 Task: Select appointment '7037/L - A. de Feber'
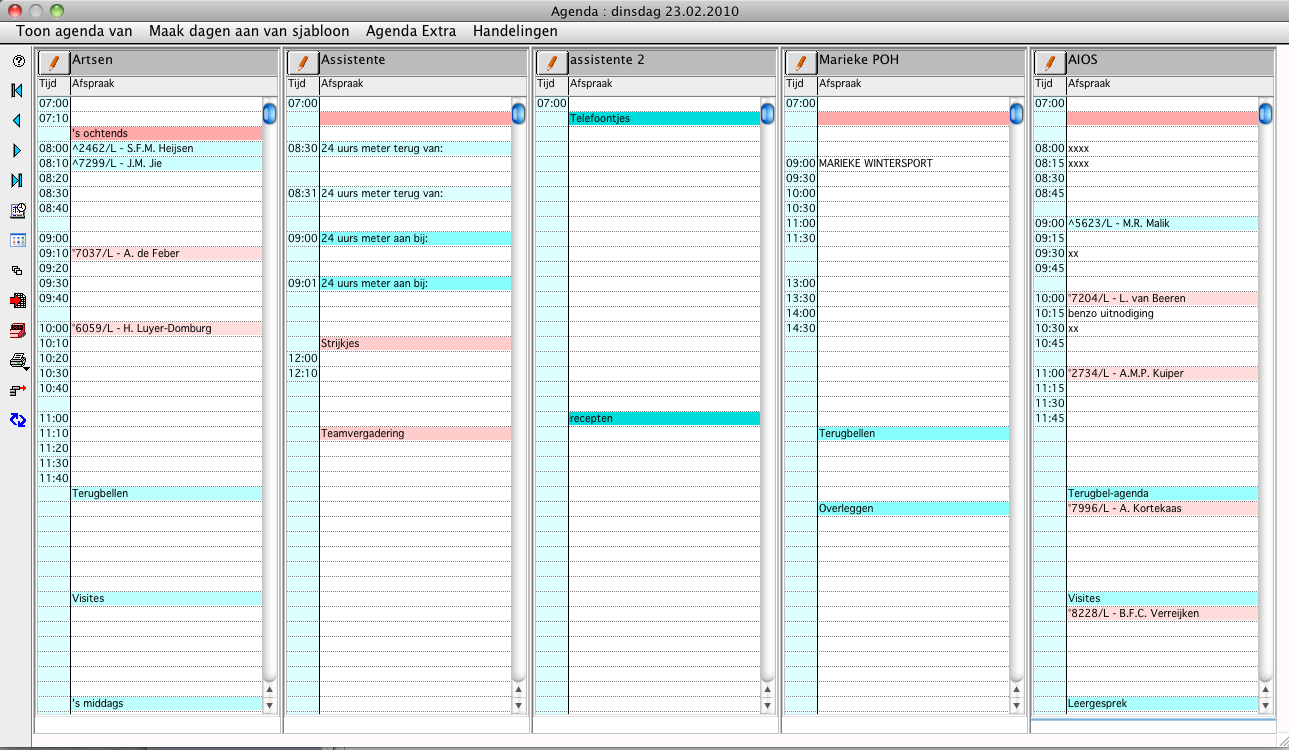tap(166, 253)
